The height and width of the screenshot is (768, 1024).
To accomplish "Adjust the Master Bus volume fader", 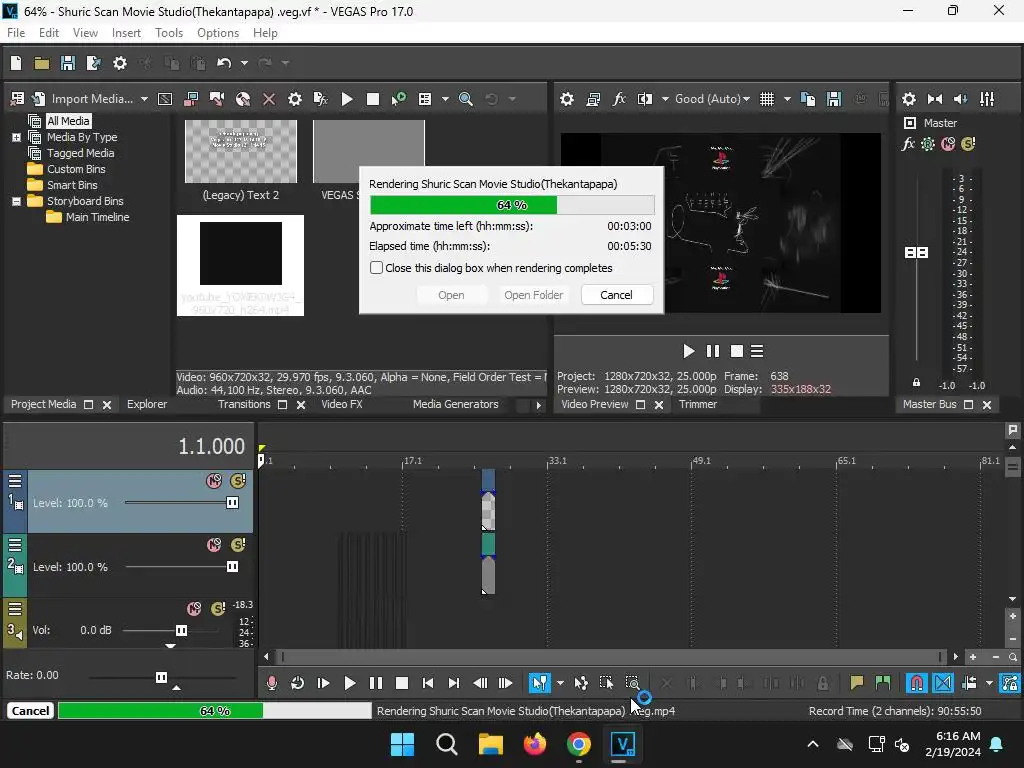I will 916,252.
